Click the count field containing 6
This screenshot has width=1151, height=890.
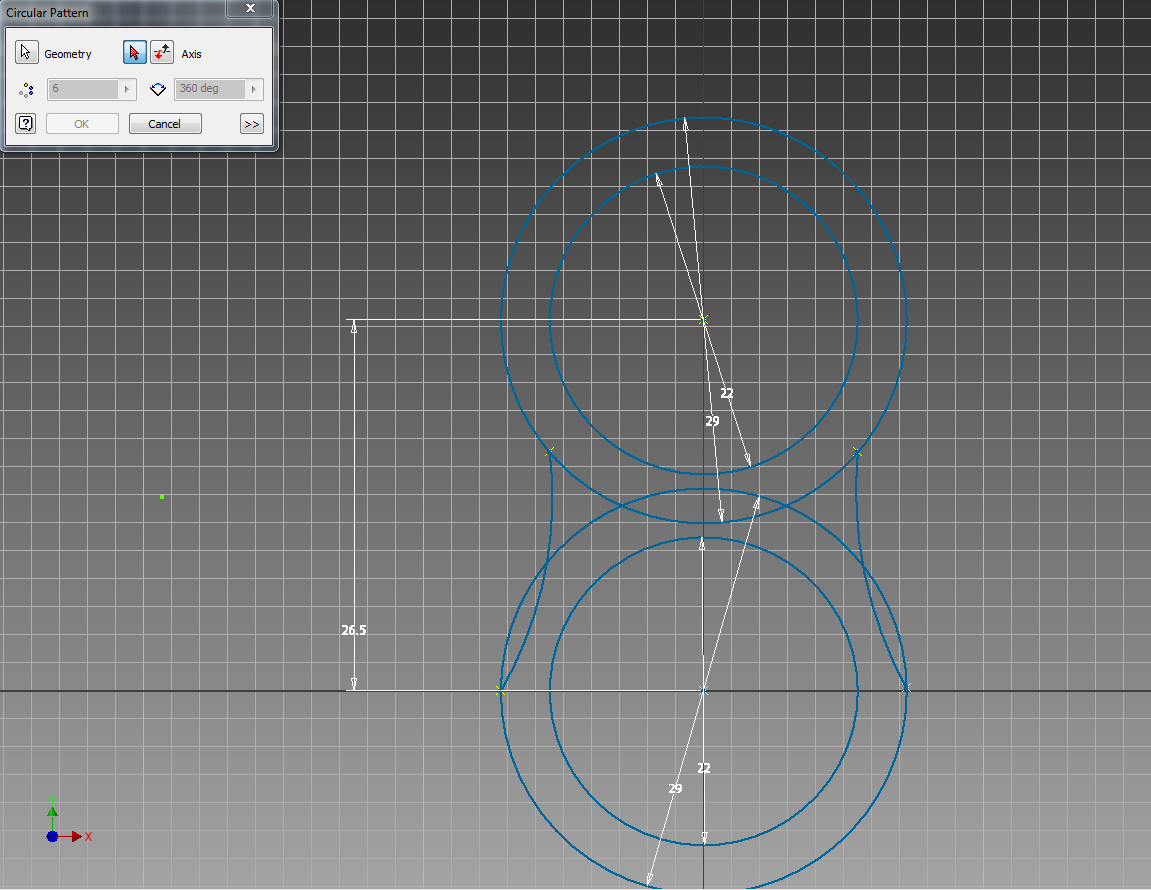click(83, 89)
